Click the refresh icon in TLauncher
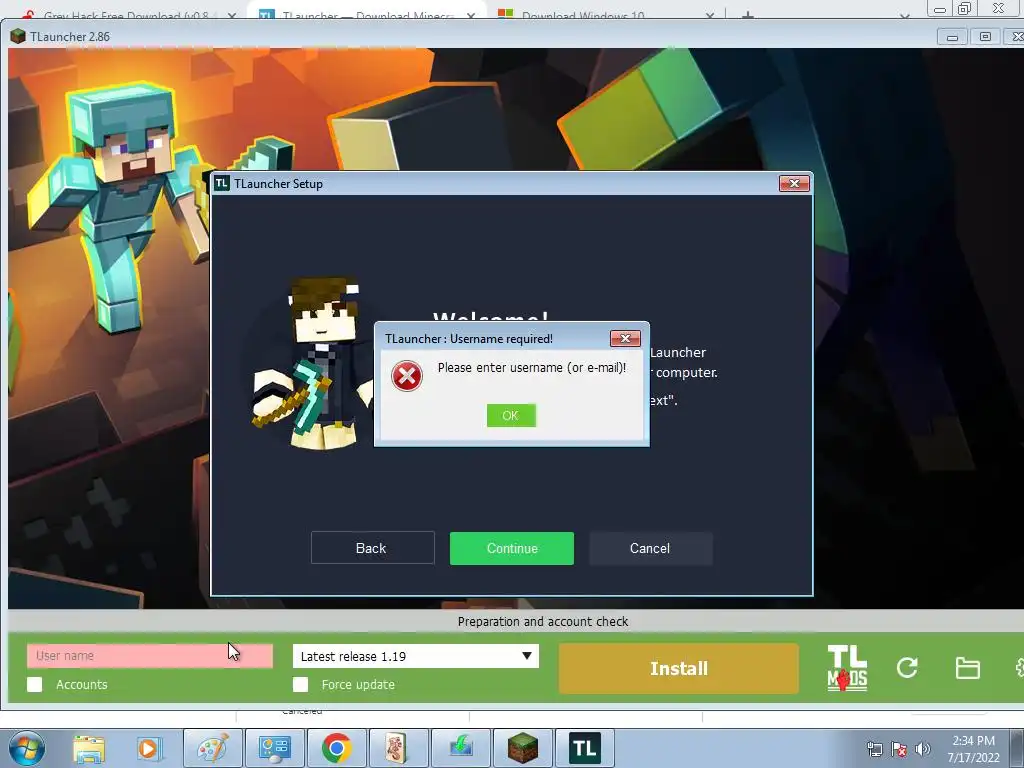The image size is (1024, 768). point(907,667)
